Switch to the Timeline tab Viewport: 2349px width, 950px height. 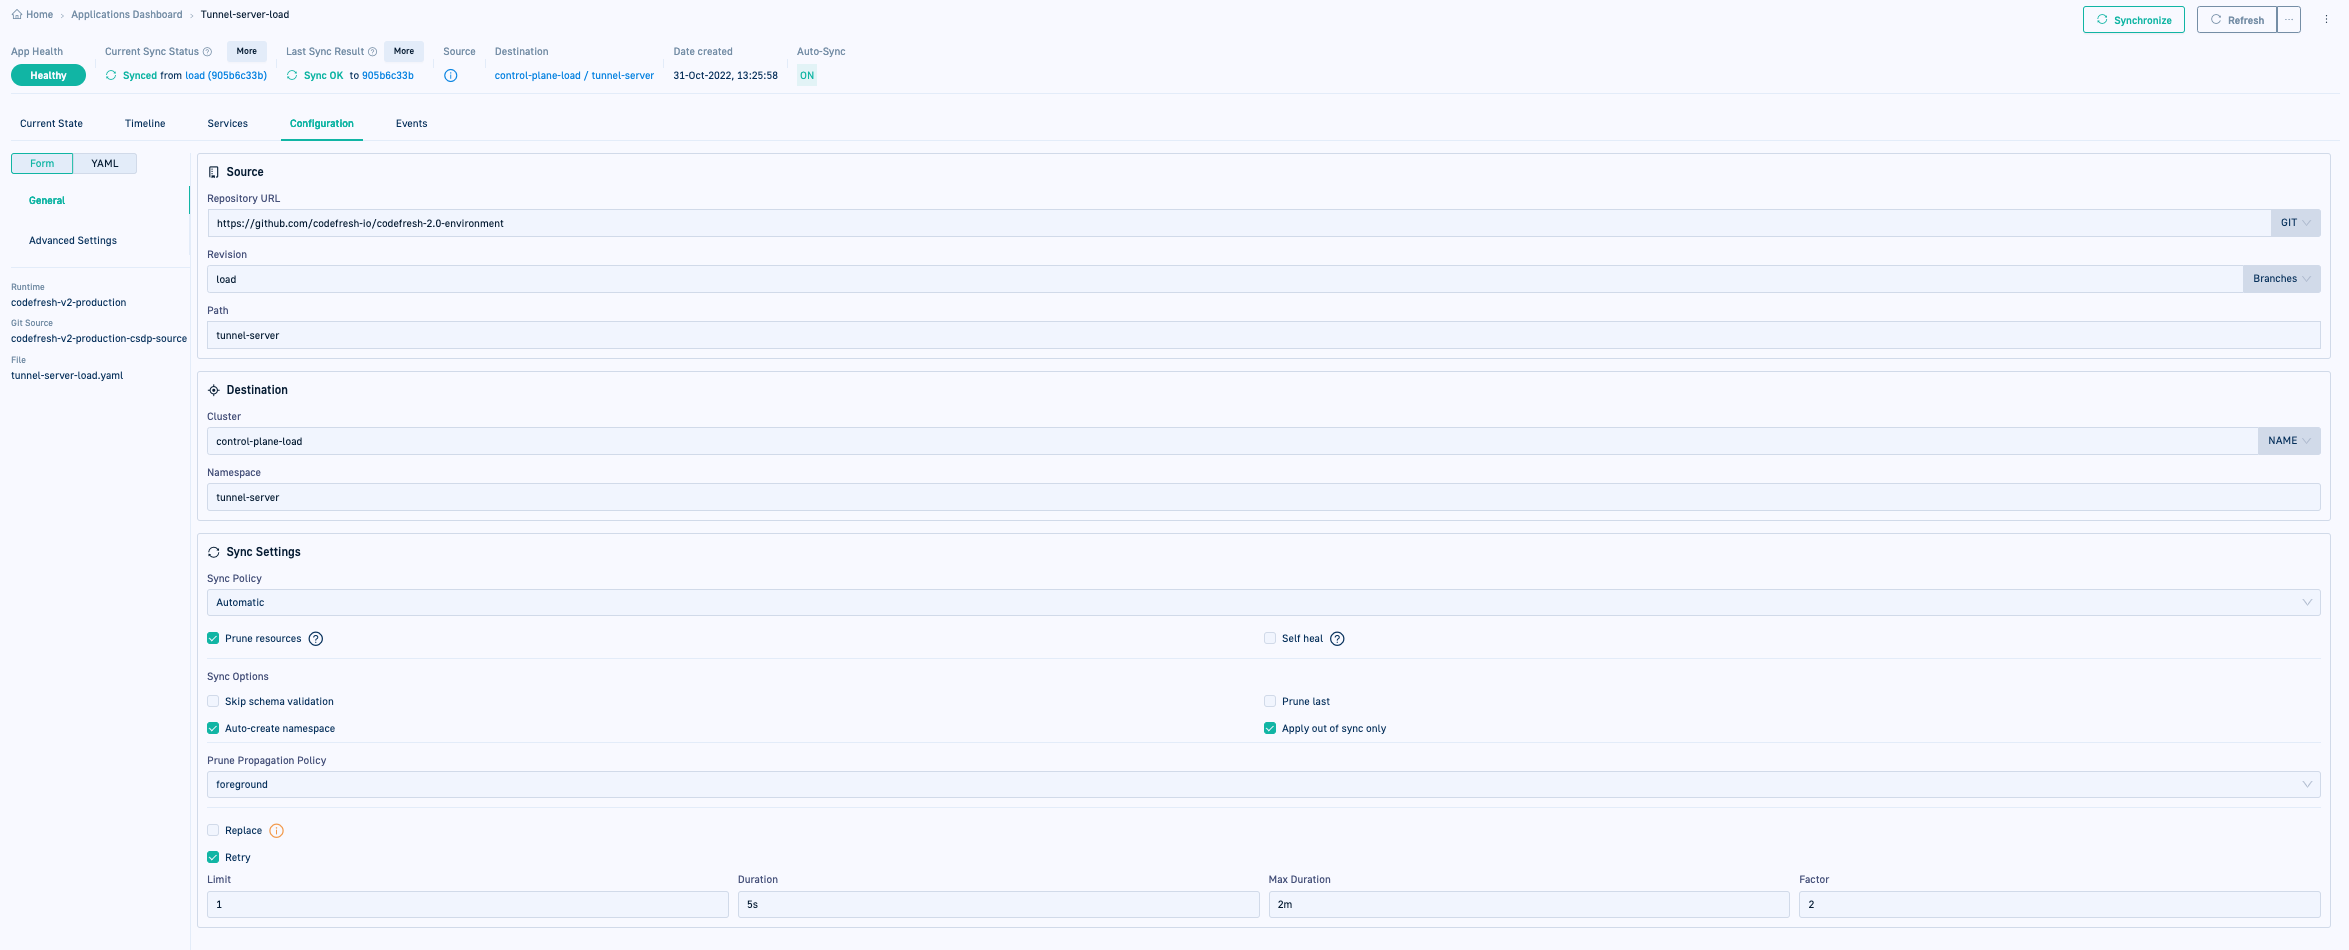point(145,124)
